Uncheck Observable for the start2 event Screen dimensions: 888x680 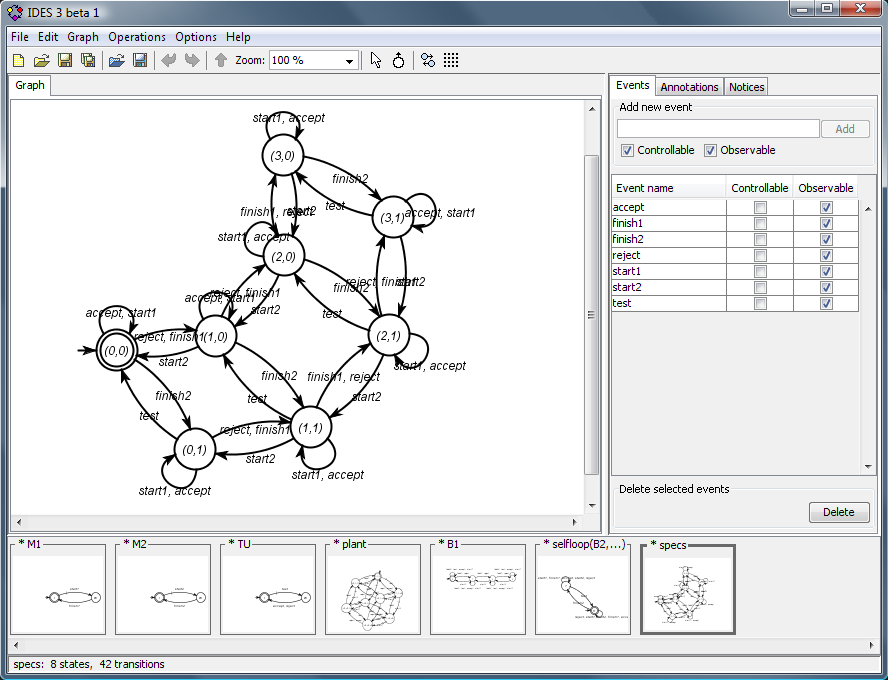pos(826,287)
